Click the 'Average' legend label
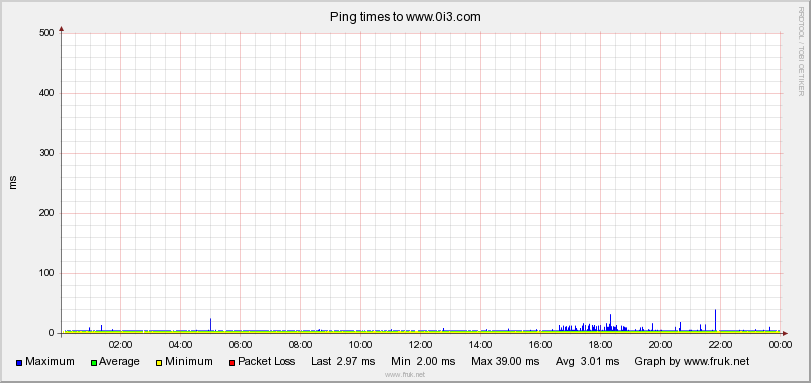The height and width of the screenshot is (383, 811). [119, 361]
